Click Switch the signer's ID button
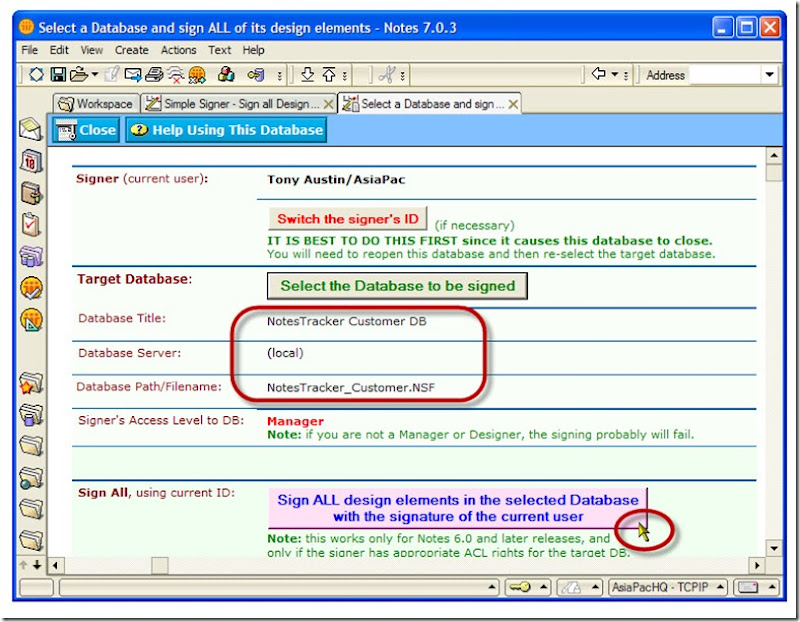The height and width of the screenshot is (622, 800). pos(348,219)
